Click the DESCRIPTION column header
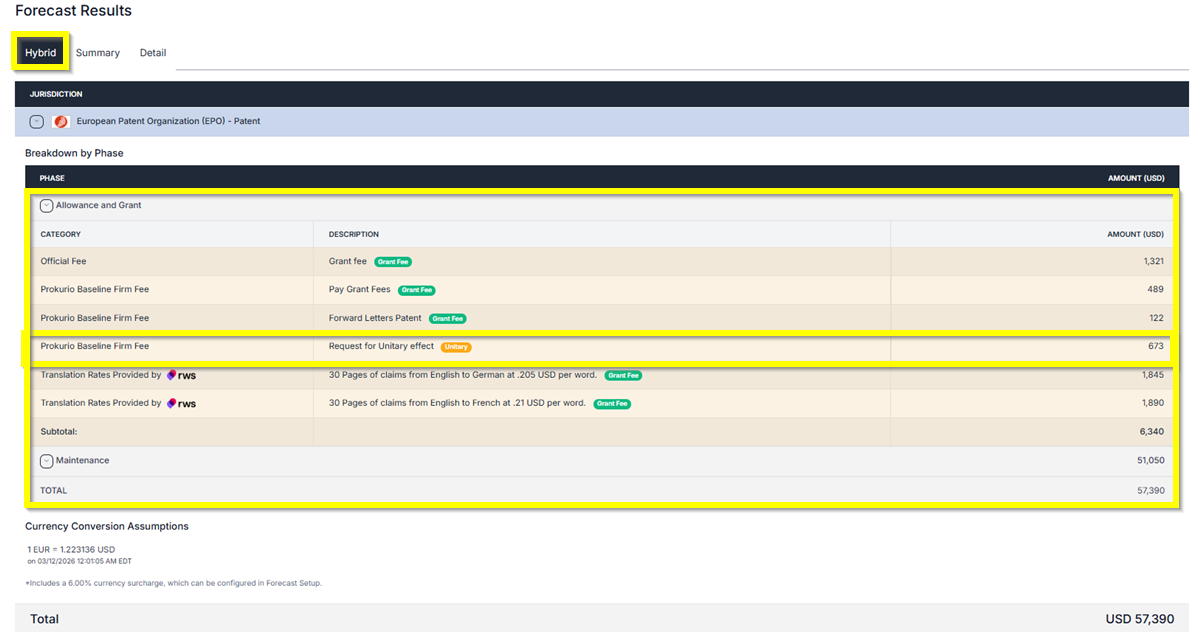The width and height of the screenshot is (1200, 632). click(353, 234)
